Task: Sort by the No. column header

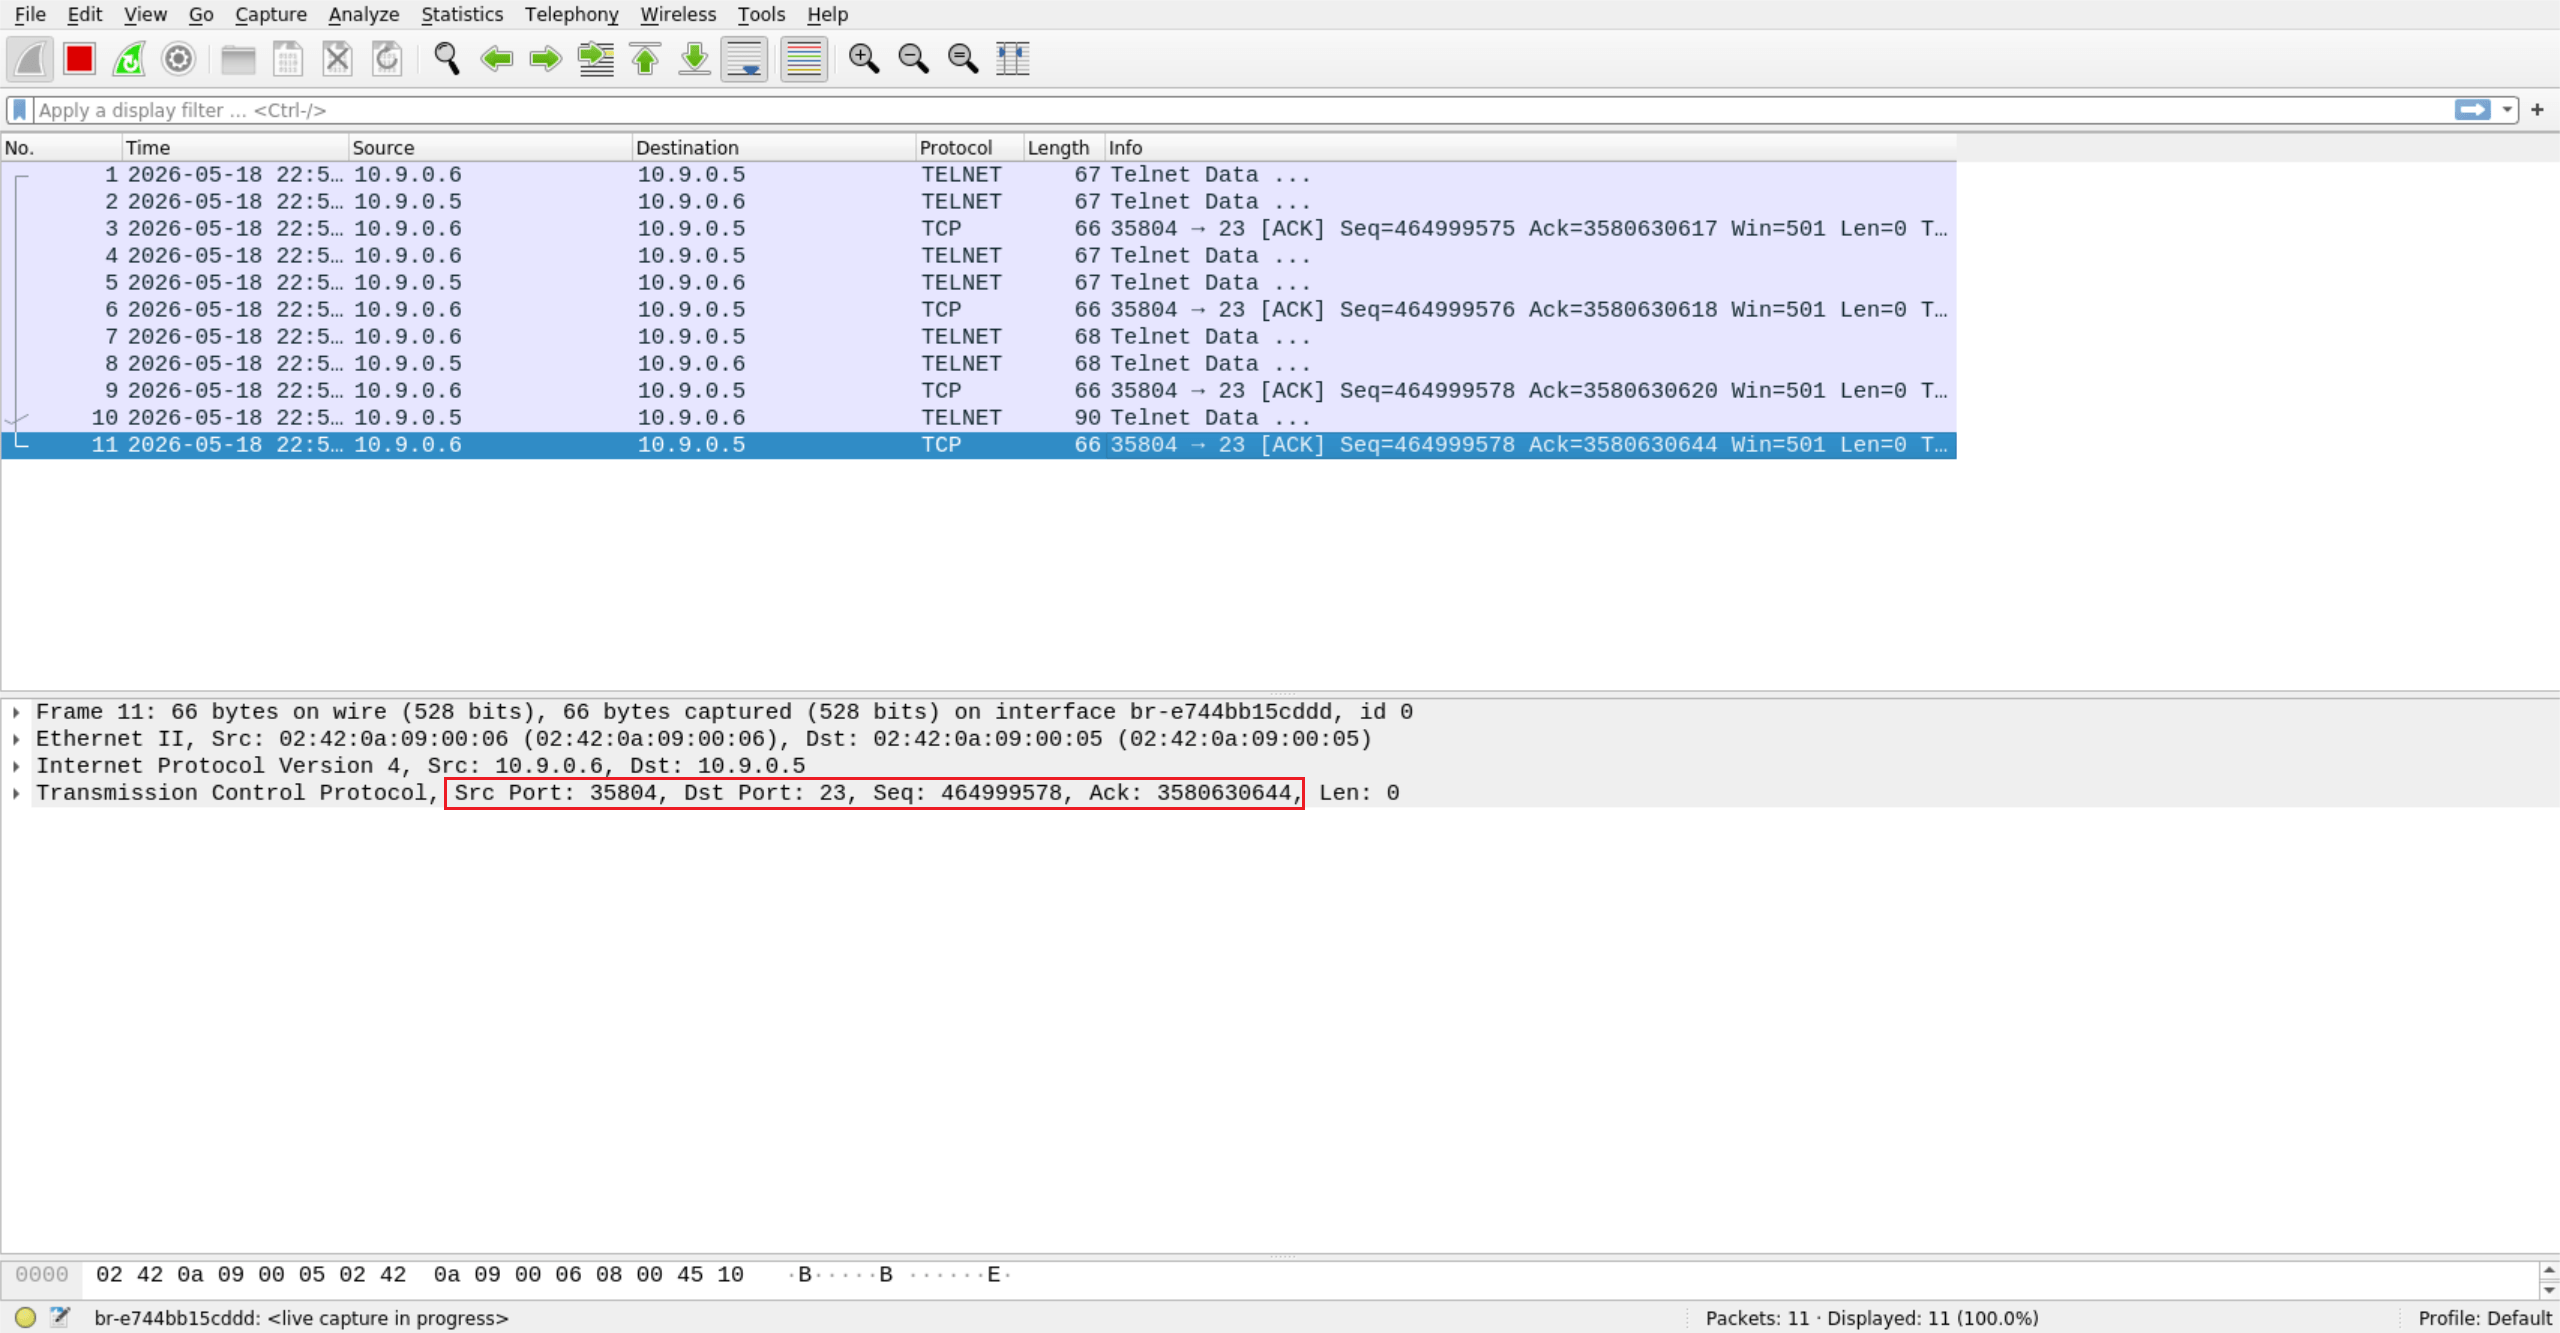Action: [61, 148]
